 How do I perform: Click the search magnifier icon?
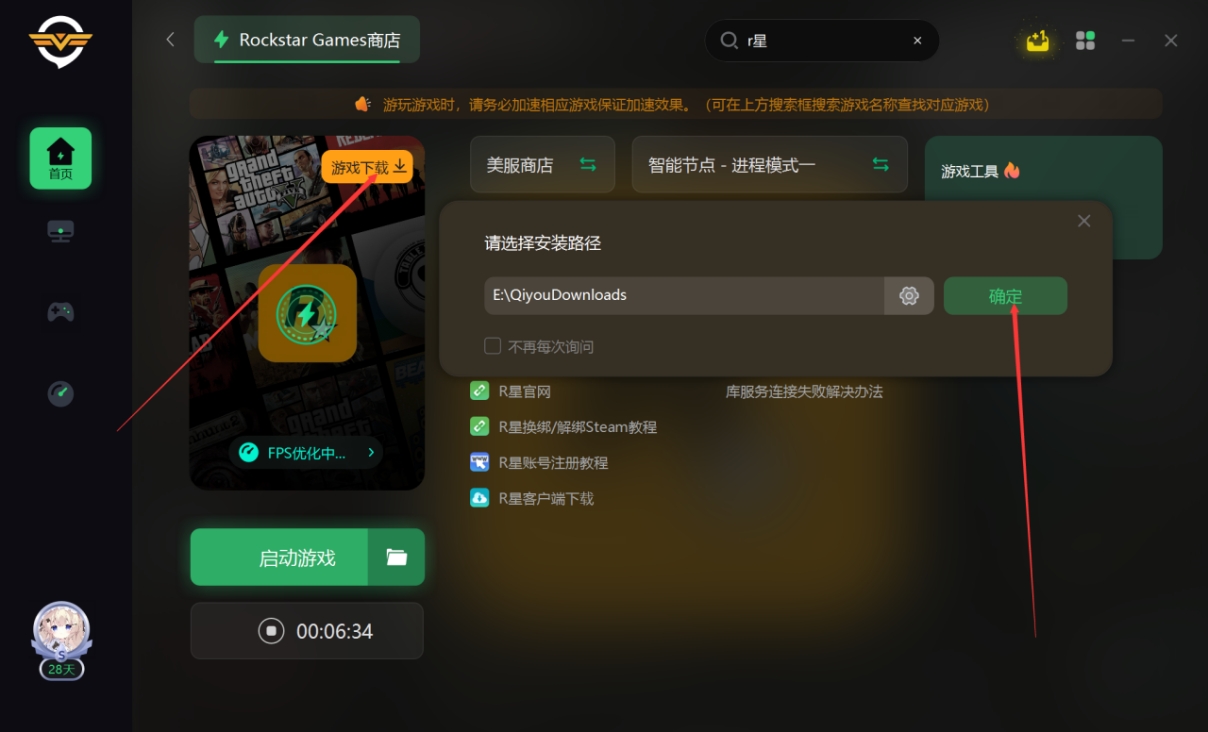point(729,41)
